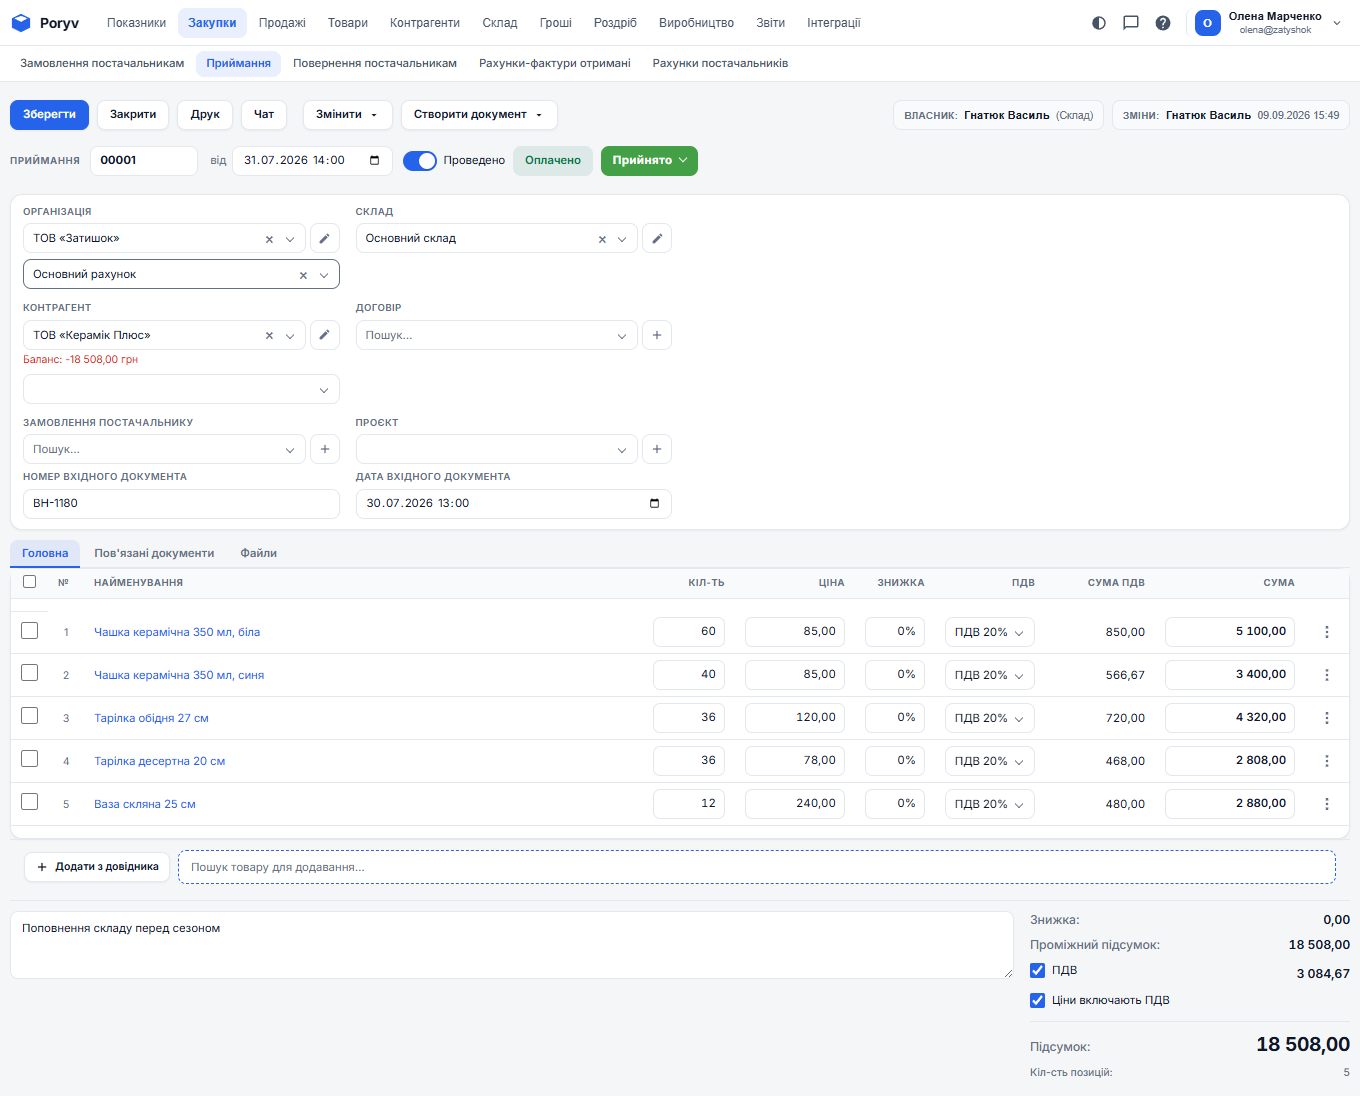Change ПДВ 20% for Ваза скляна row
Viewport: 1360px width, 1096px height.
pyautogui.click(x=989, y=804)
